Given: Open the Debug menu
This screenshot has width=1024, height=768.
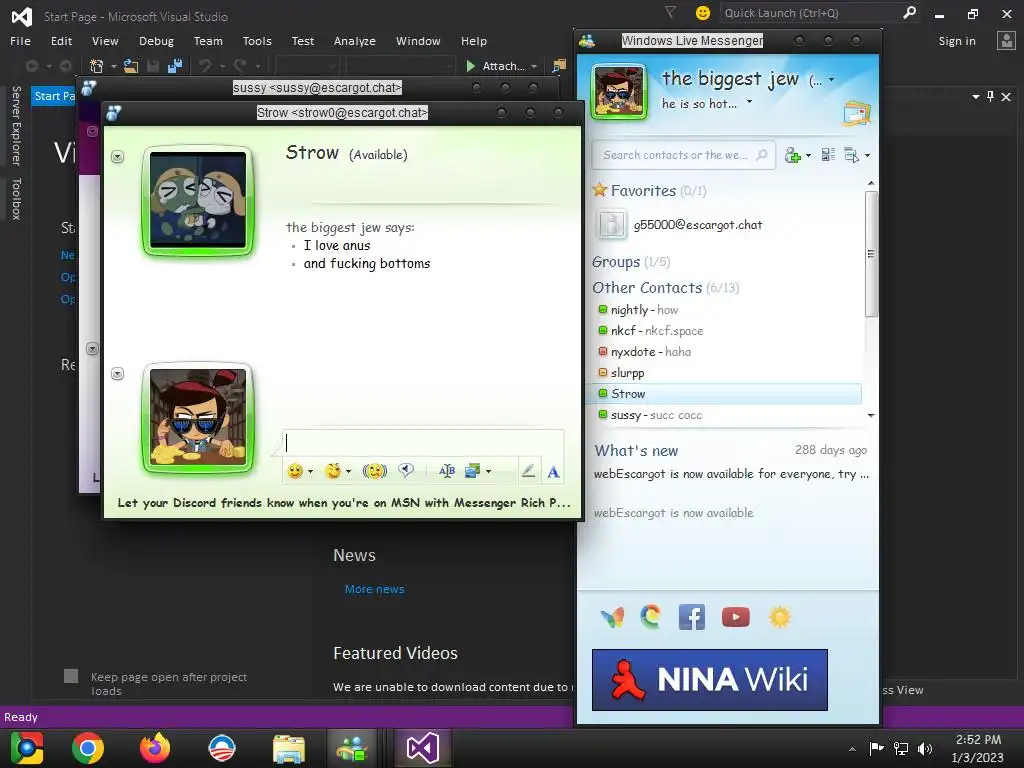Looking at the screenshot, I should pos(156,41).
